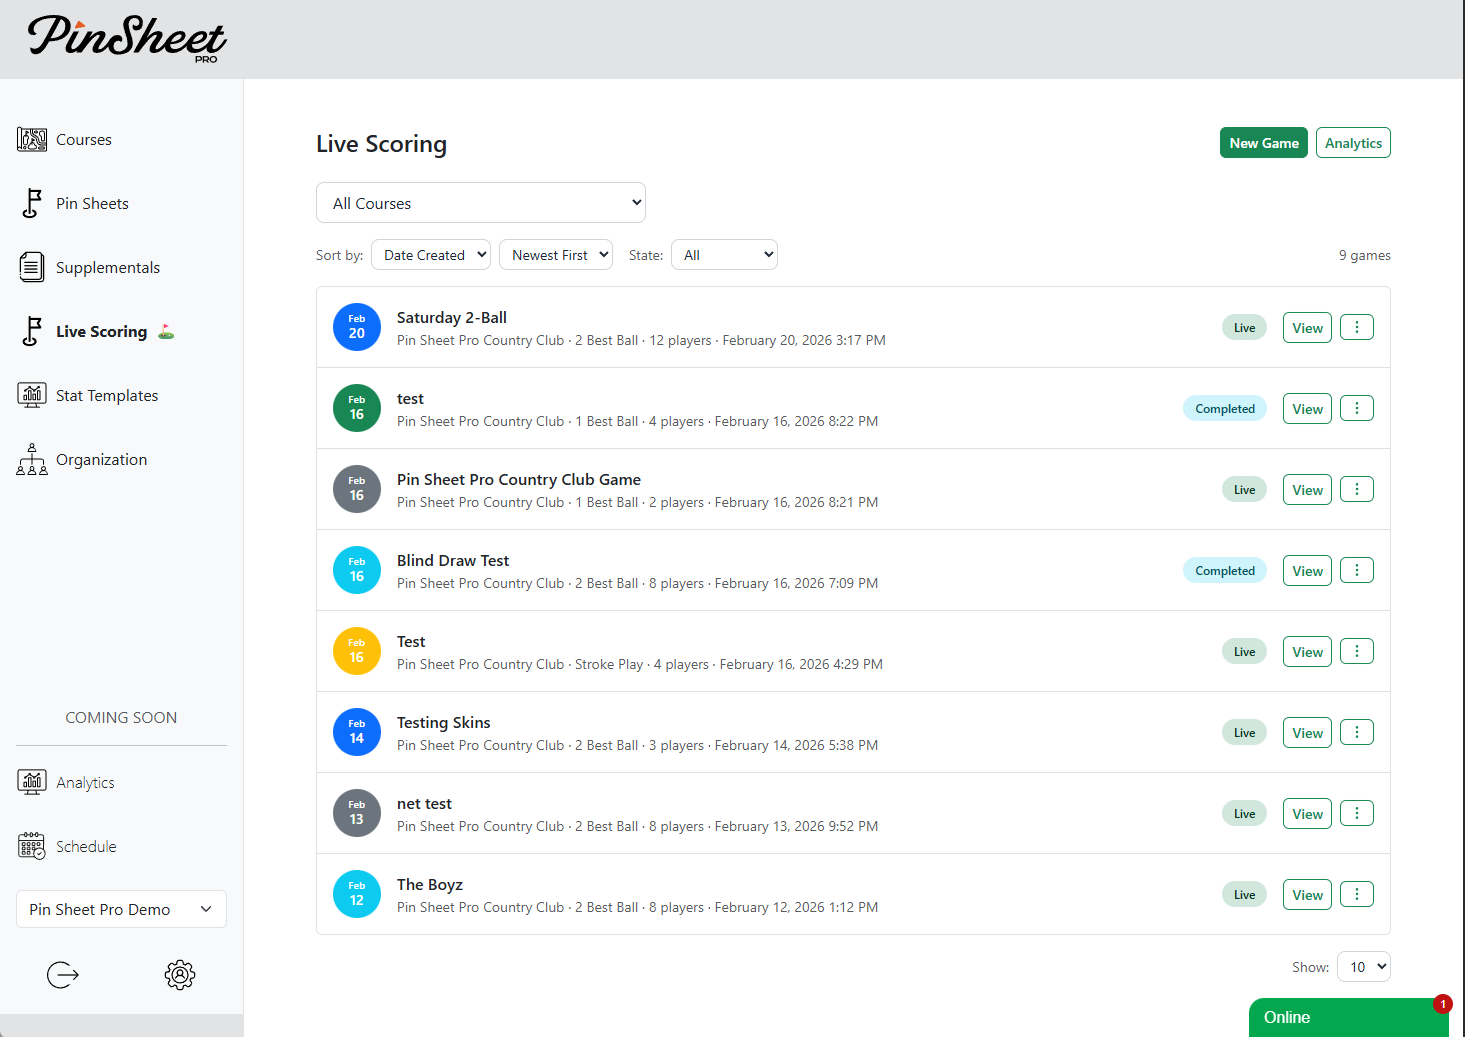Open the Pin Sheet Pro Demo account selector
This screenshot has width=1465, height=1037.
[x=120, y=909]
